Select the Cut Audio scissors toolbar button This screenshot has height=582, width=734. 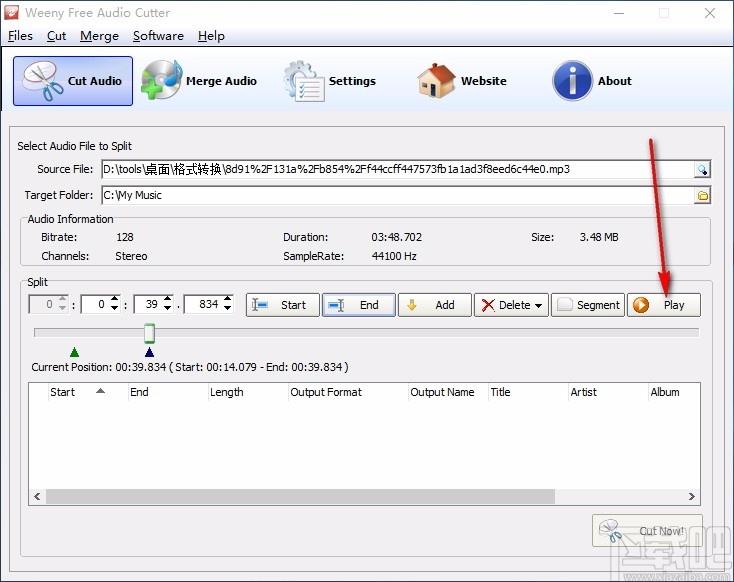(x=73, y=81)
